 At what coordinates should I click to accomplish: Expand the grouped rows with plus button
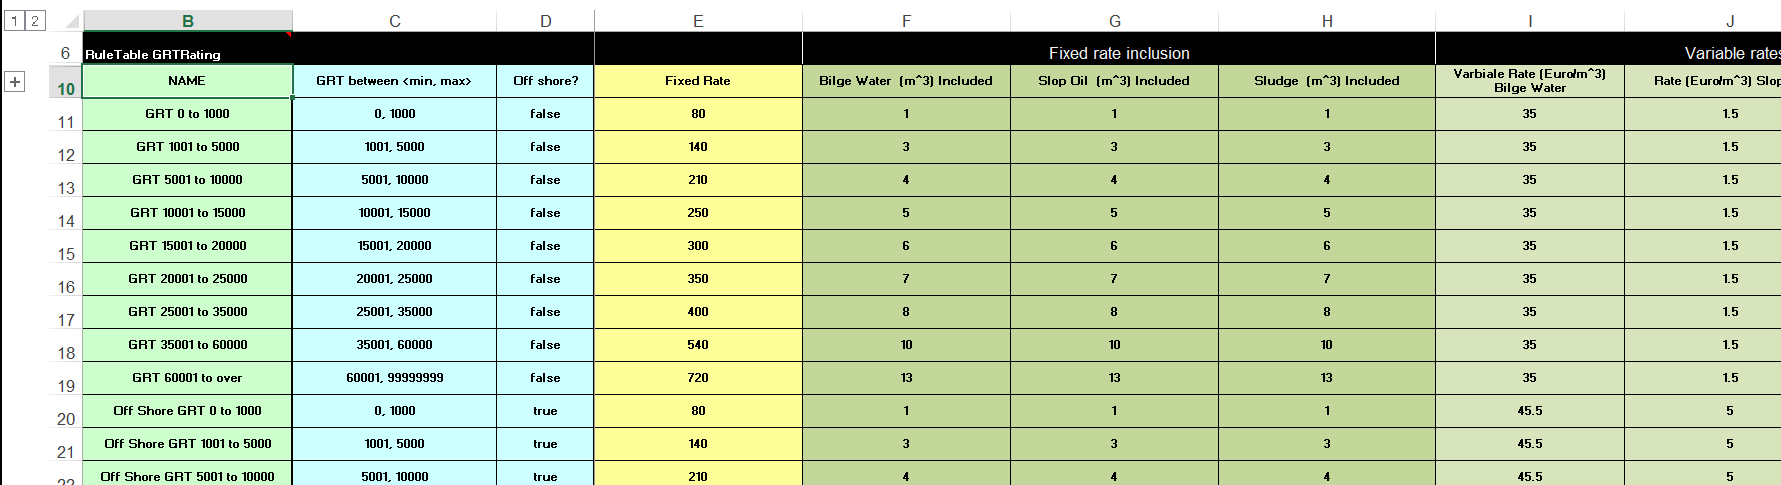pos(15,82)
